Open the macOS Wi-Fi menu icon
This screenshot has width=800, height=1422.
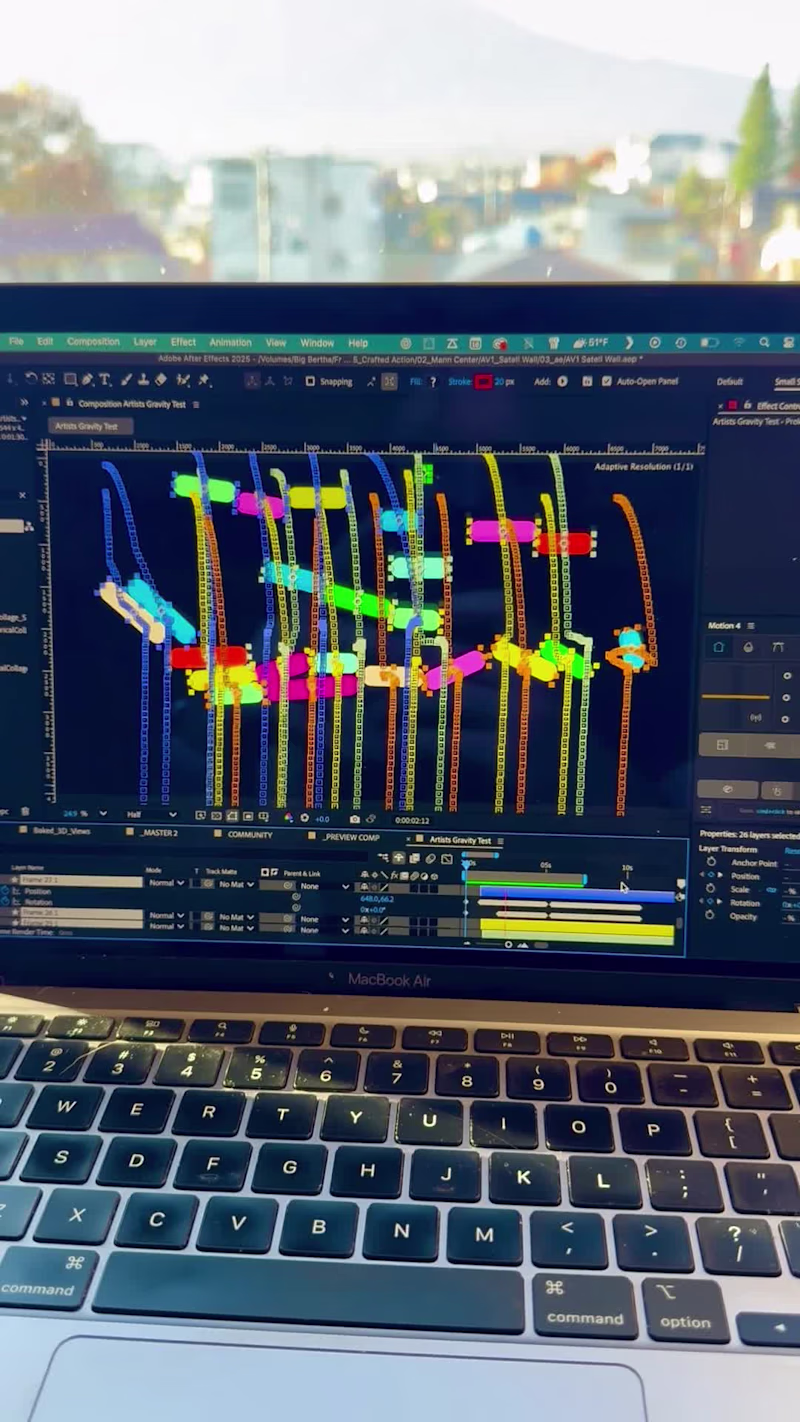(739, 342)
